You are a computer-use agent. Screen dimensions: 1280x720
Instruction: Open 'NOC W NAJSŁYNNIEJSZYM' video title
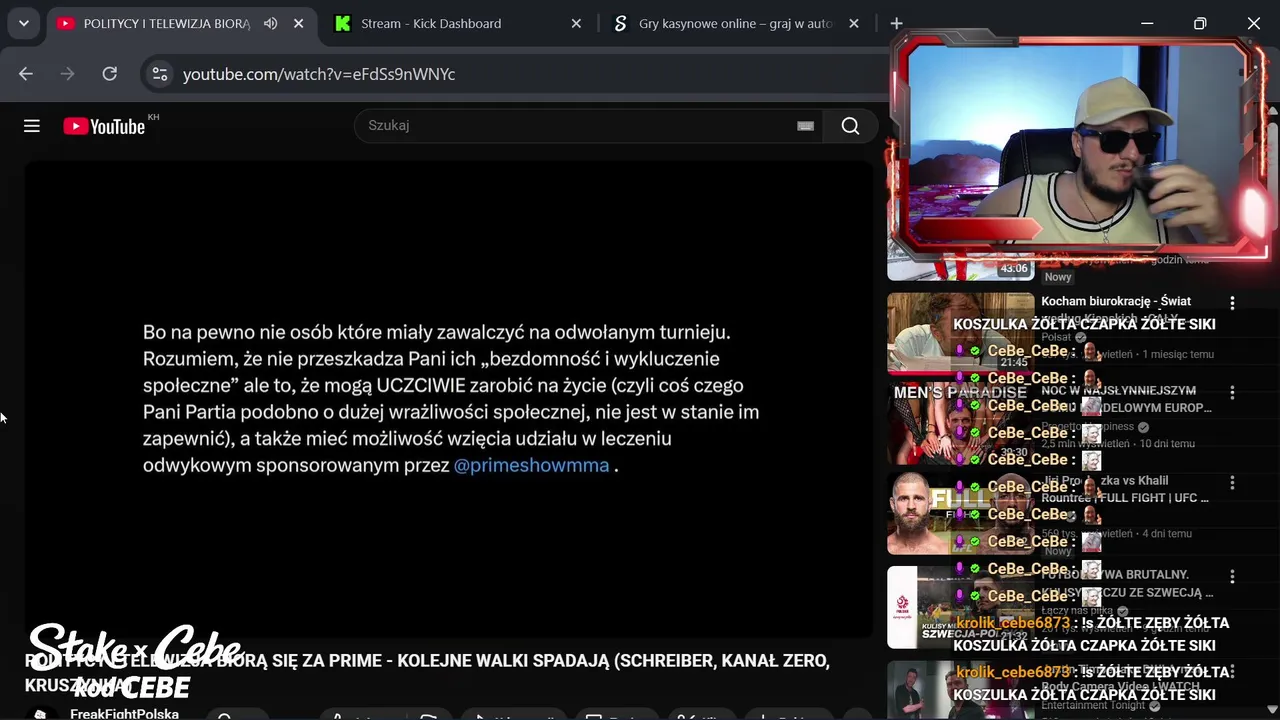click(1126, 399)
